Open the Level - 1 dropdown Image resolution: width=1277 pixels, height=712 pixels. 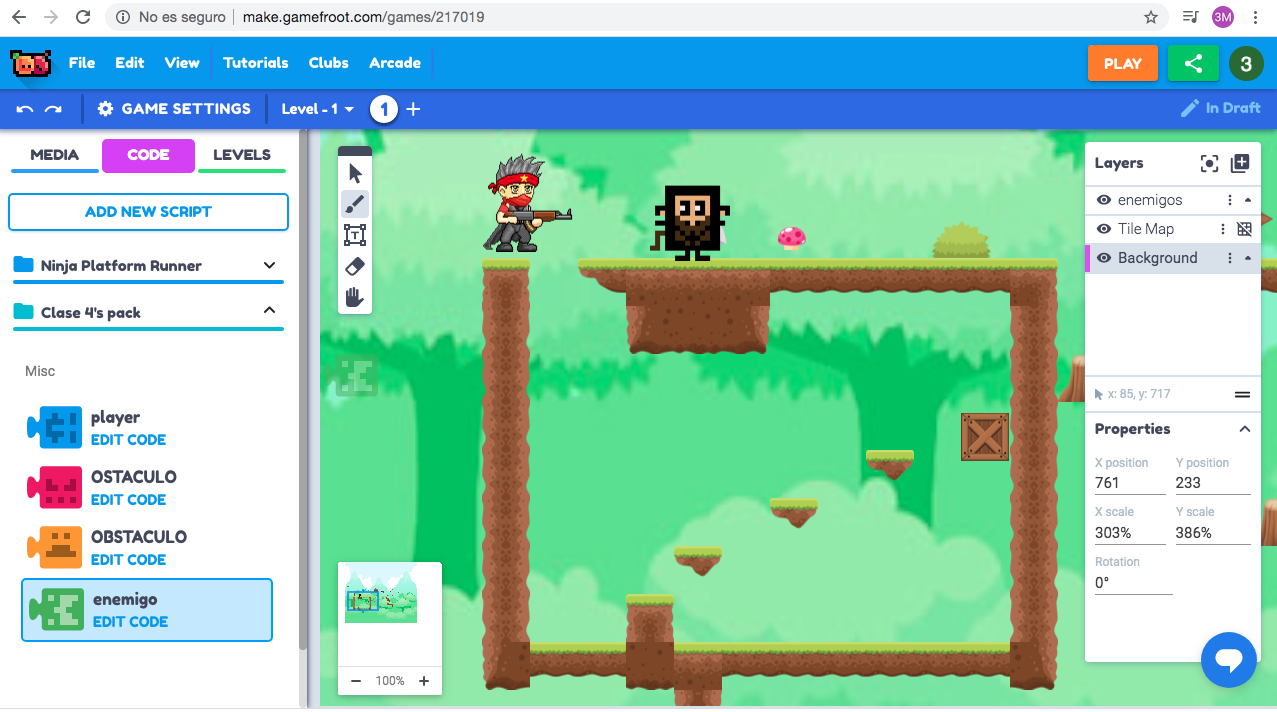pyautogui.click(x=318, y=109)
